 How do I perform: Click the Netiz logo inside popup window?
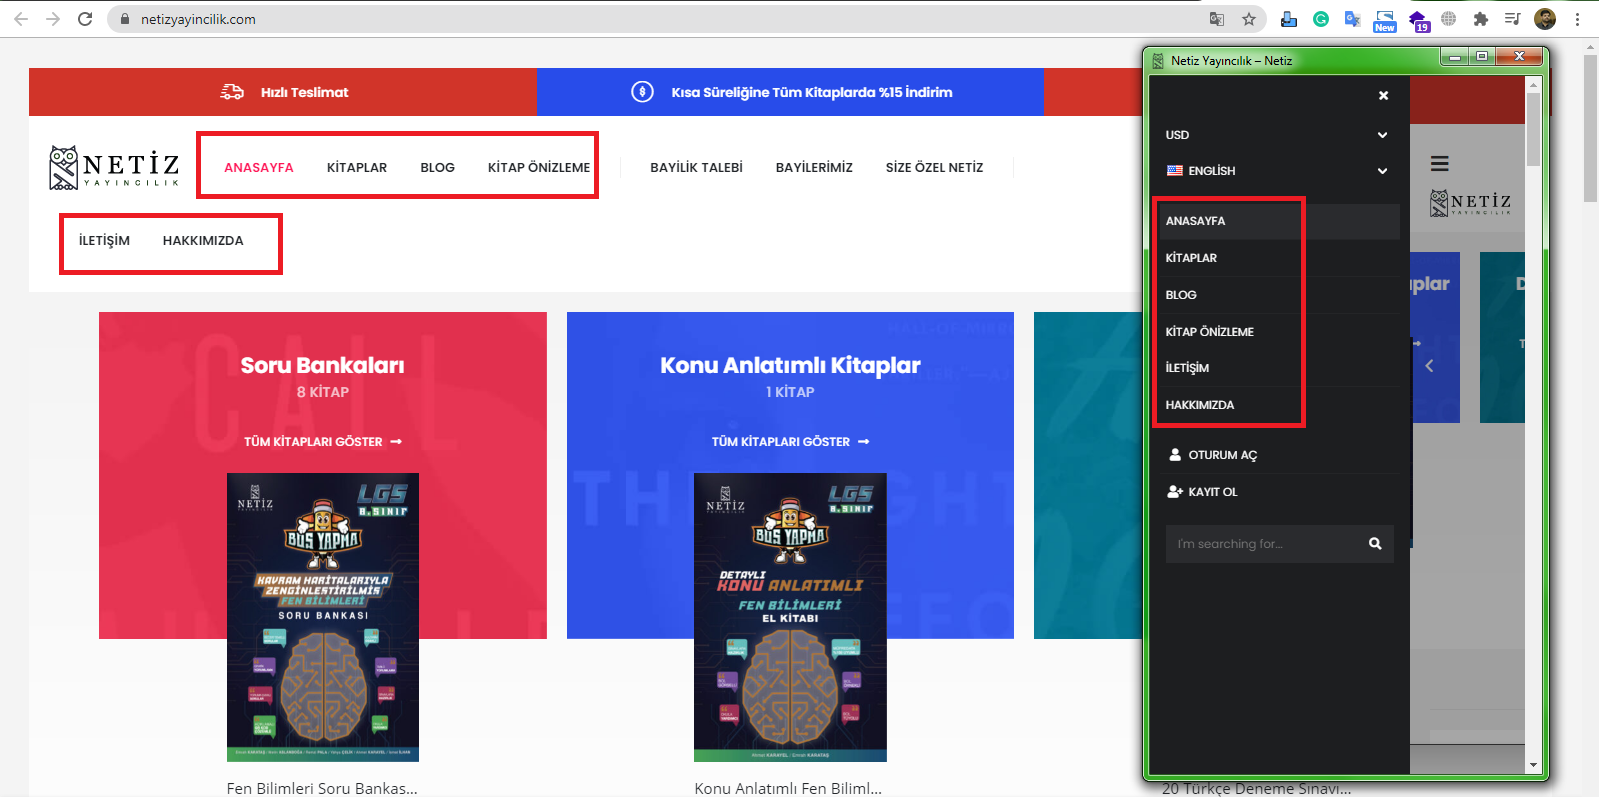point(1470,203)
